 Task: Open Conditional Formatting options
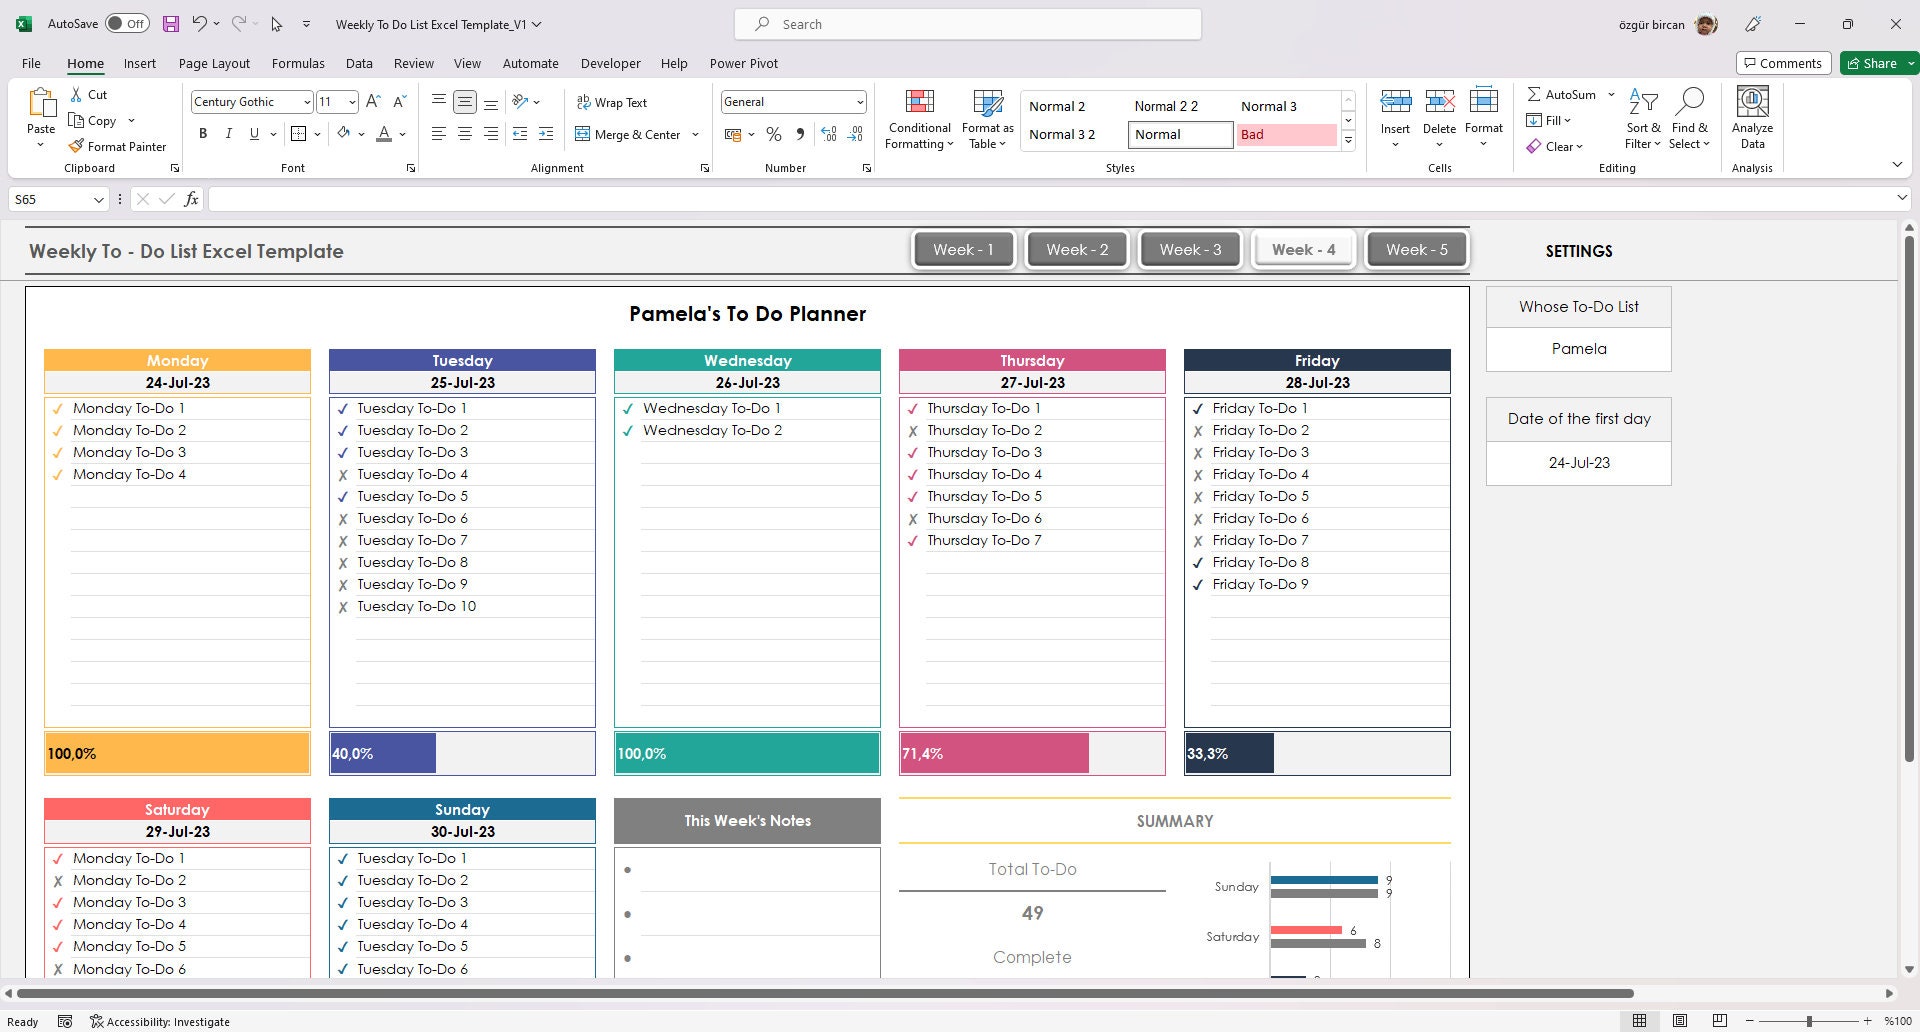pos(918,118)
